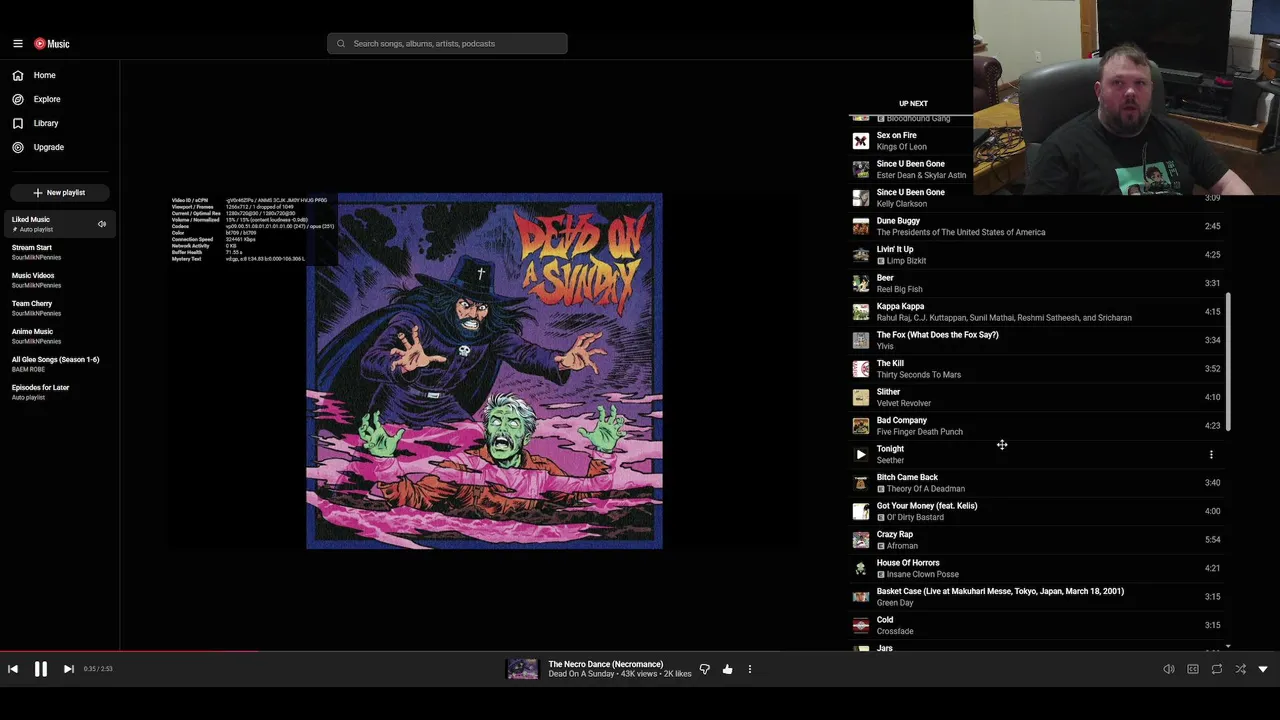The height and width of the screenshot is (720, 1280).
Task: Toggle captions in player bar
Action: point(1193,669)
